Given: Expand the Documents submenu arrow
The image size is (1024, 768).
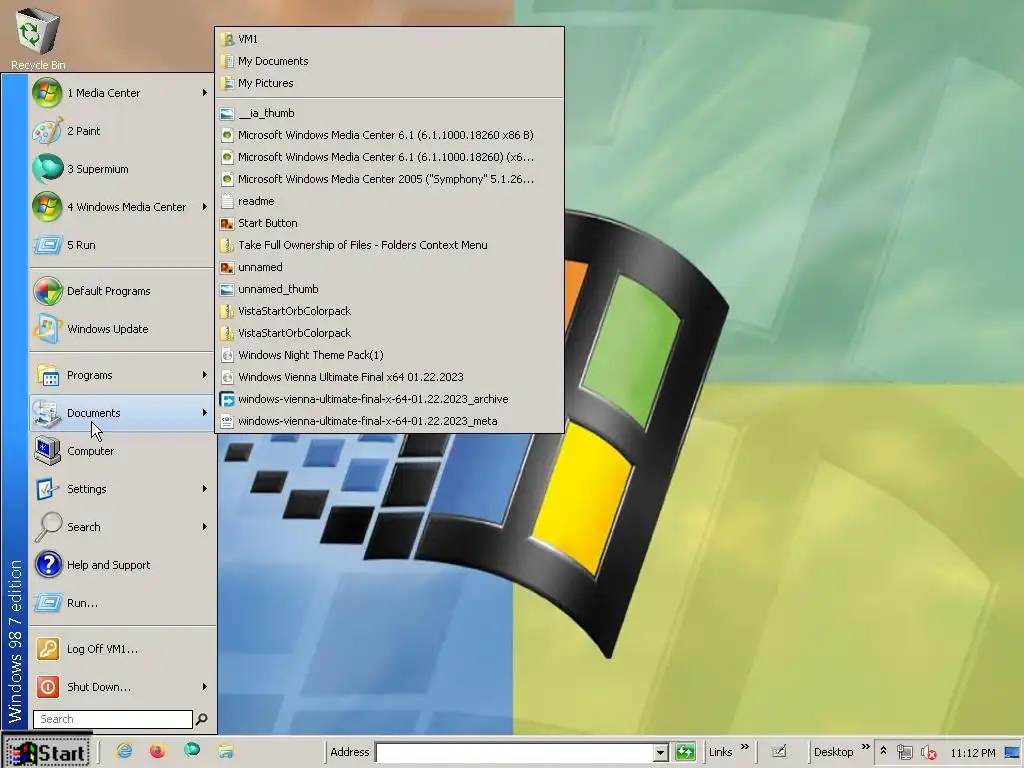Looking at the screenshot, I should pyautogui.click(x=204, y=413).
